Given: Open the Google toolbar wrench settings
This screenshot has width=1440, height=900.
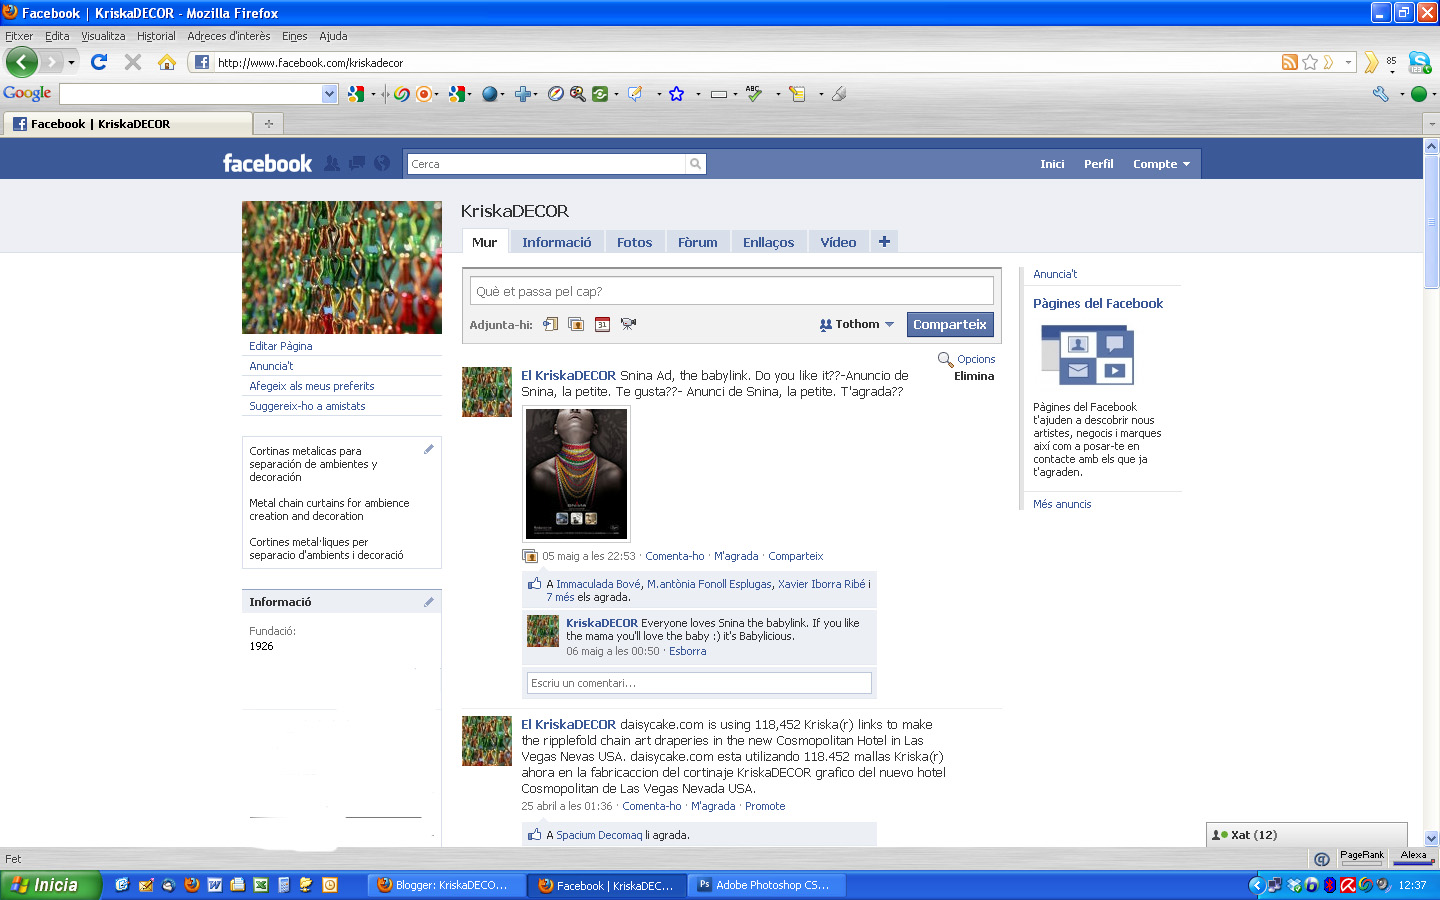Looking at the screenshot, I should [x=1381, y=94].
